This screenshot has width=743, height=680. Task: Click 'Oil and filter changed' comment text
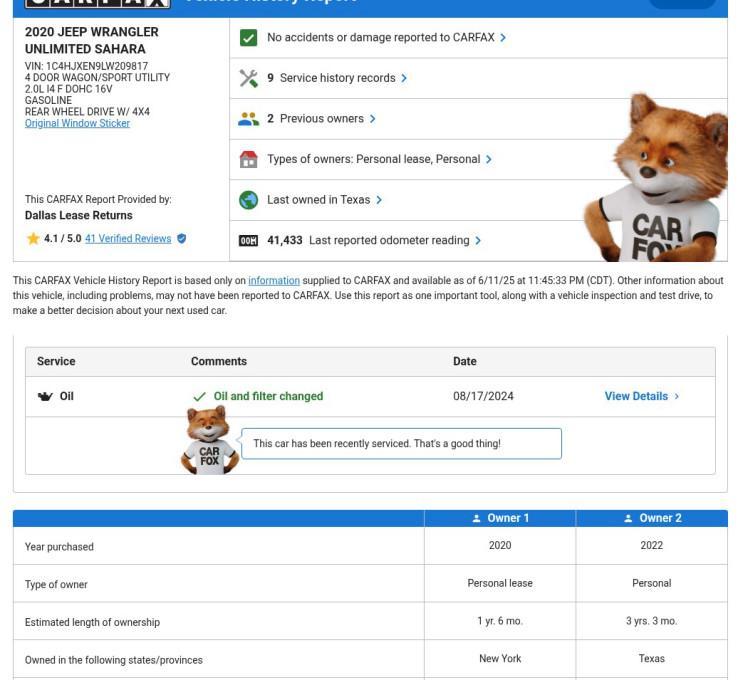click(x=268, y=396)
